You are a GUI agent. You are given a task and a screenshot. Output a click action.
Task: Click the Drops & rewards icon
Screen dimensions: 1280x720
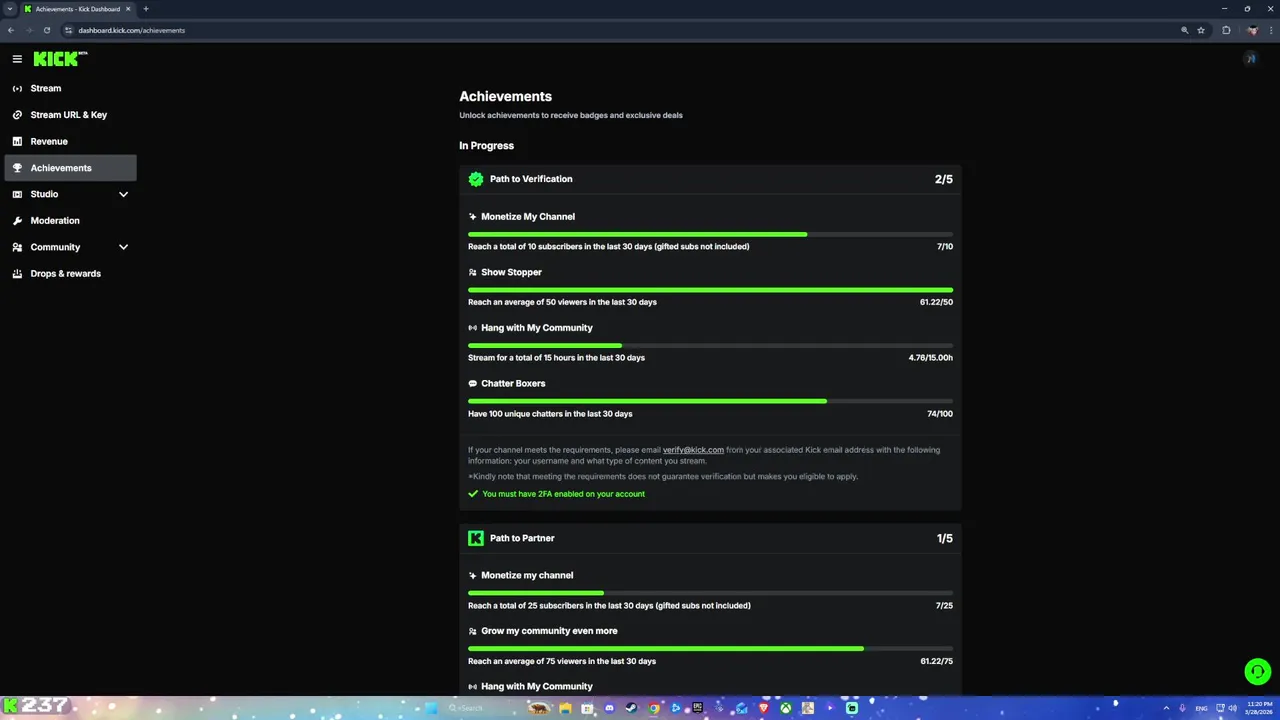coord(17,274)
